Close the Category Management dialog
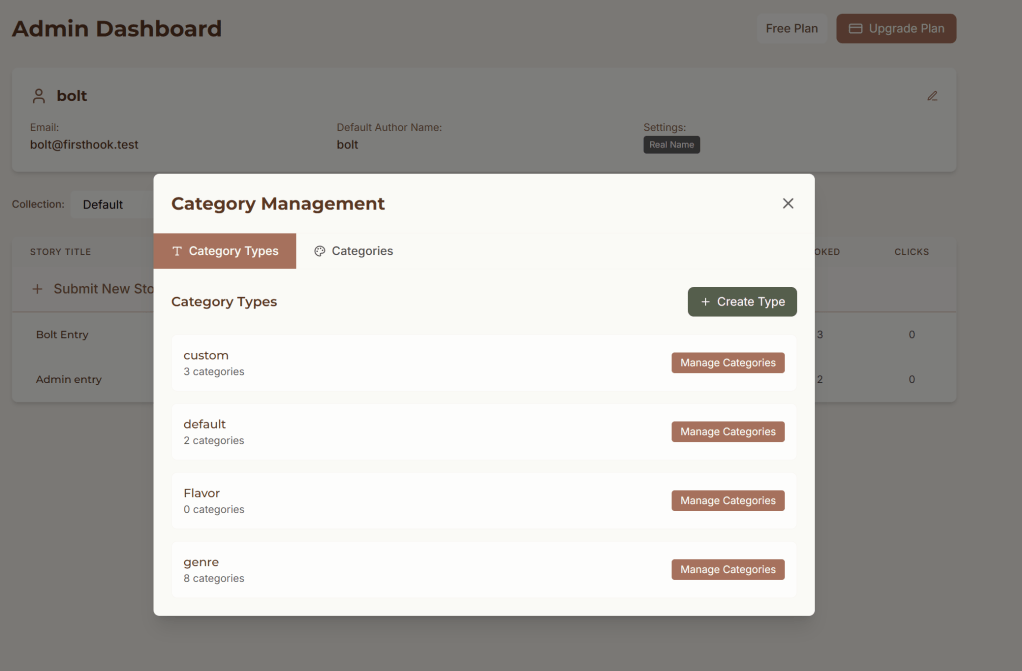Image resolution: width=1022 pixels, height=671 pixels. (788, 204)
